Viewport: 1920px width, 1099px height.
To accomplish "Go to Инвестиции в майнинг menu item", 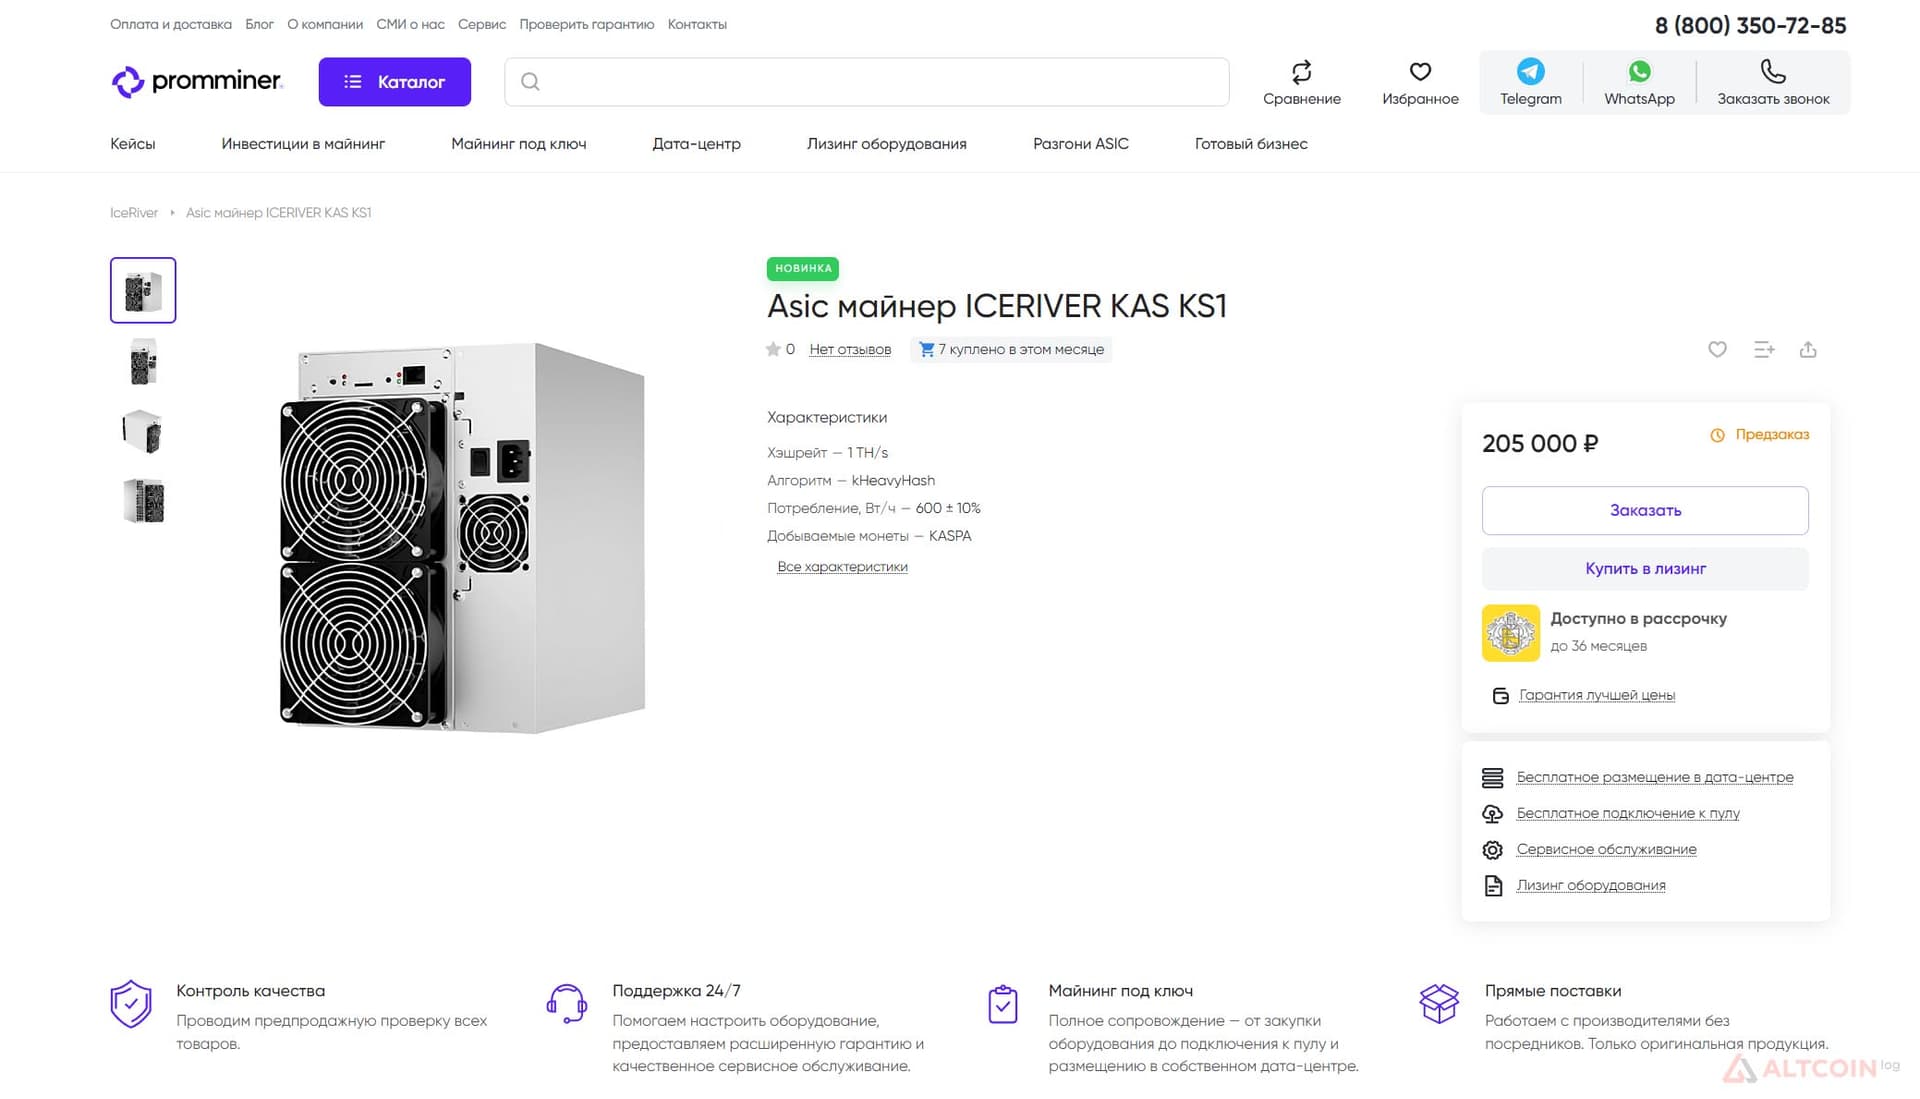I will coord(303,144).
